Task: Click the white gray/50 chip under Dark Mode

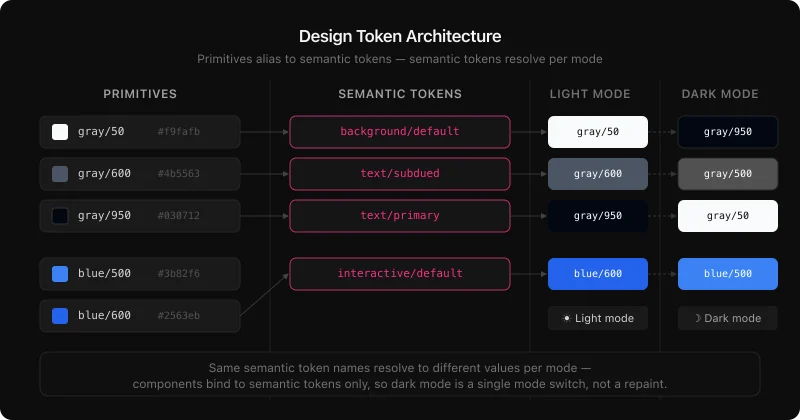Action: (x=728, y=215)
